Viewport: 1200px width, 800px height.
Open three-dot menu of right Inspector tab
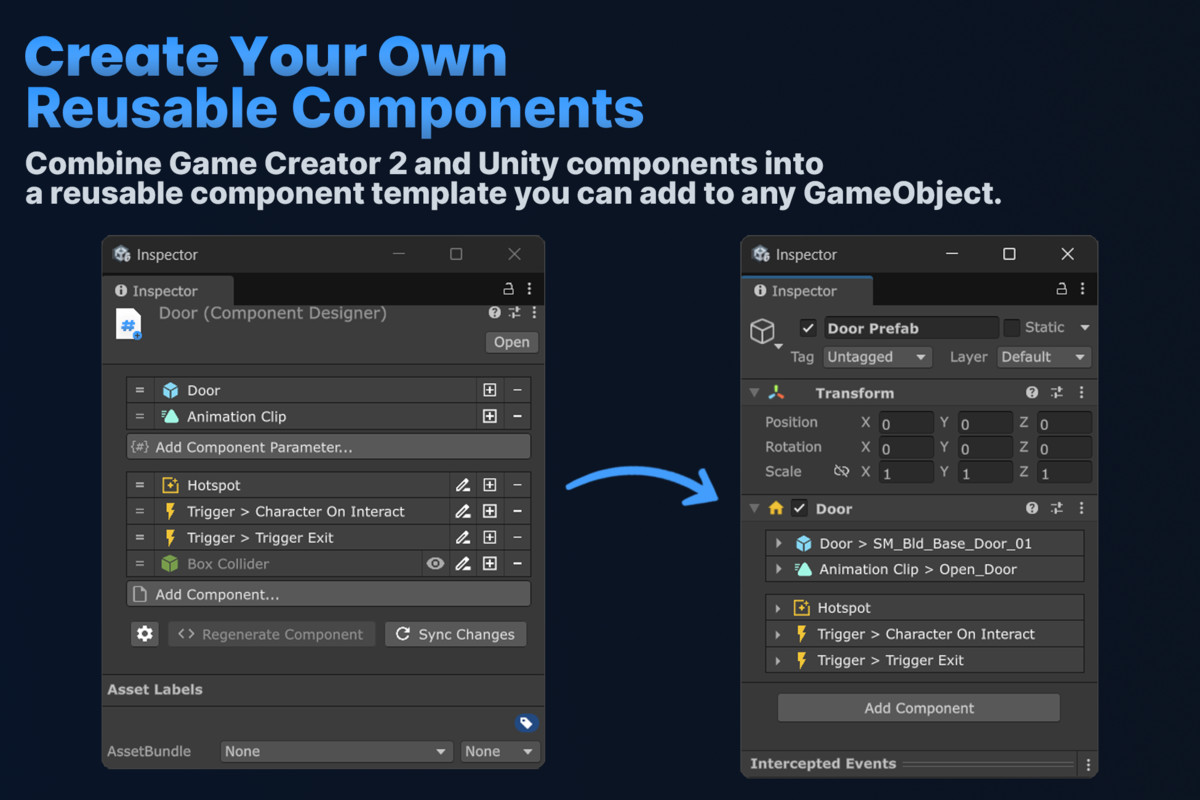click(x=1083, y=289)
